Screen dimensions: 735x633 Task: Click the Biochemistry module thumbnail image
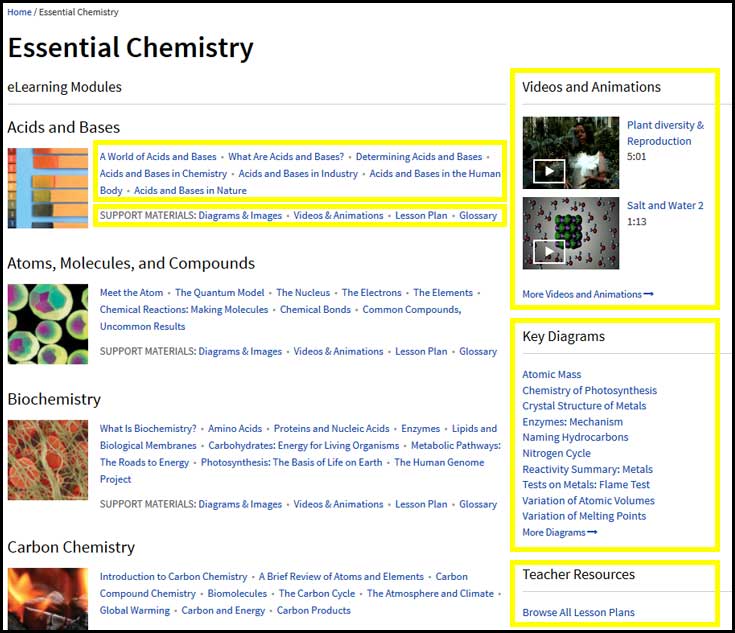47,460
